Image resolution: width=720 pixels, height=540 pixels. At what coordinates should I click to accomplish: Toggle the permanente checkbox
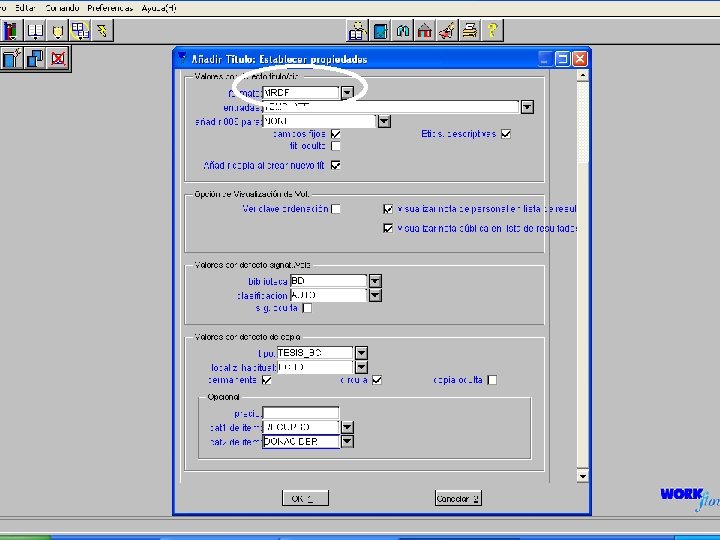click(266, 380)
